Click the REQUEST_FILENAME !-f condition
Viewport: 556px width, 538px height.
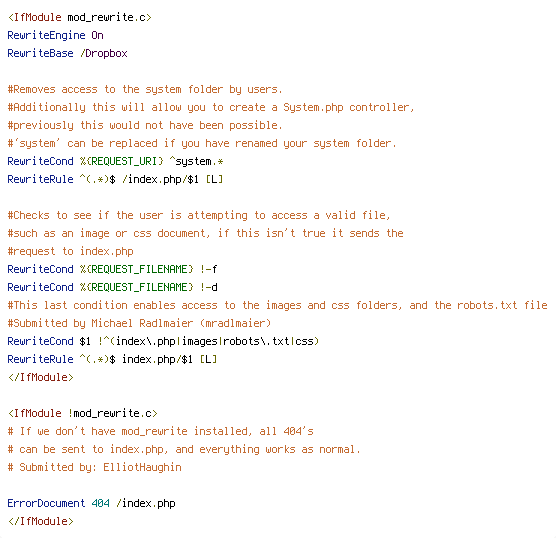click(112, 270)
